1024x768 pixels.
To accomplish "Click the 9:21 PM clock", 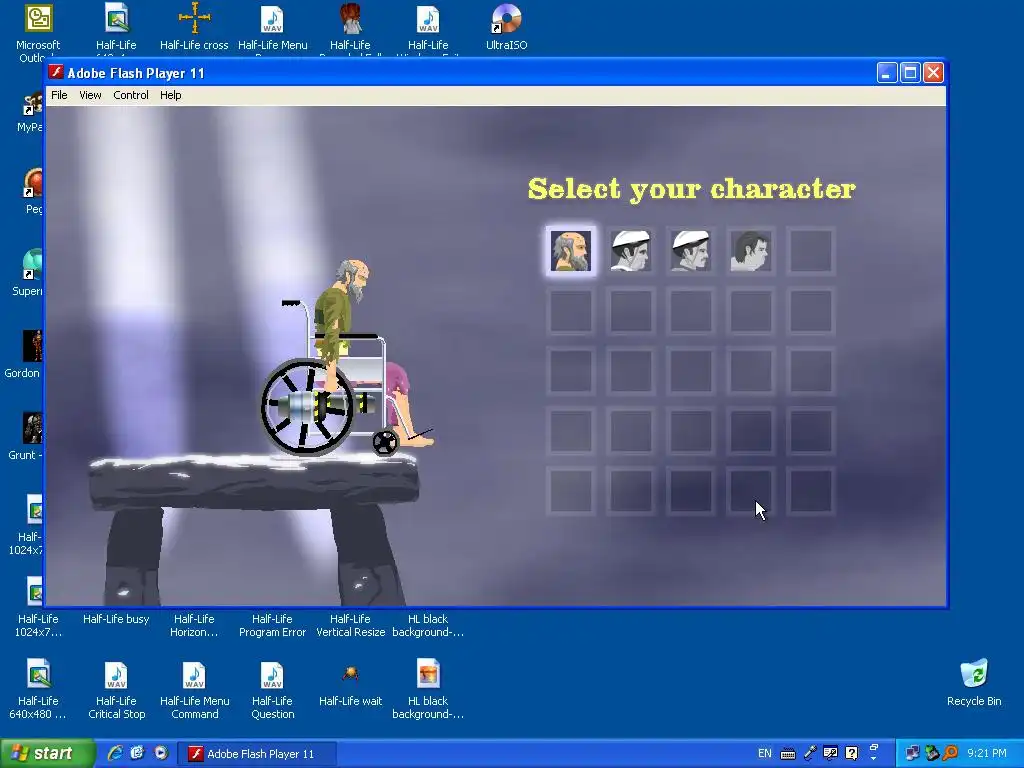I will click(x=987, y=754).
